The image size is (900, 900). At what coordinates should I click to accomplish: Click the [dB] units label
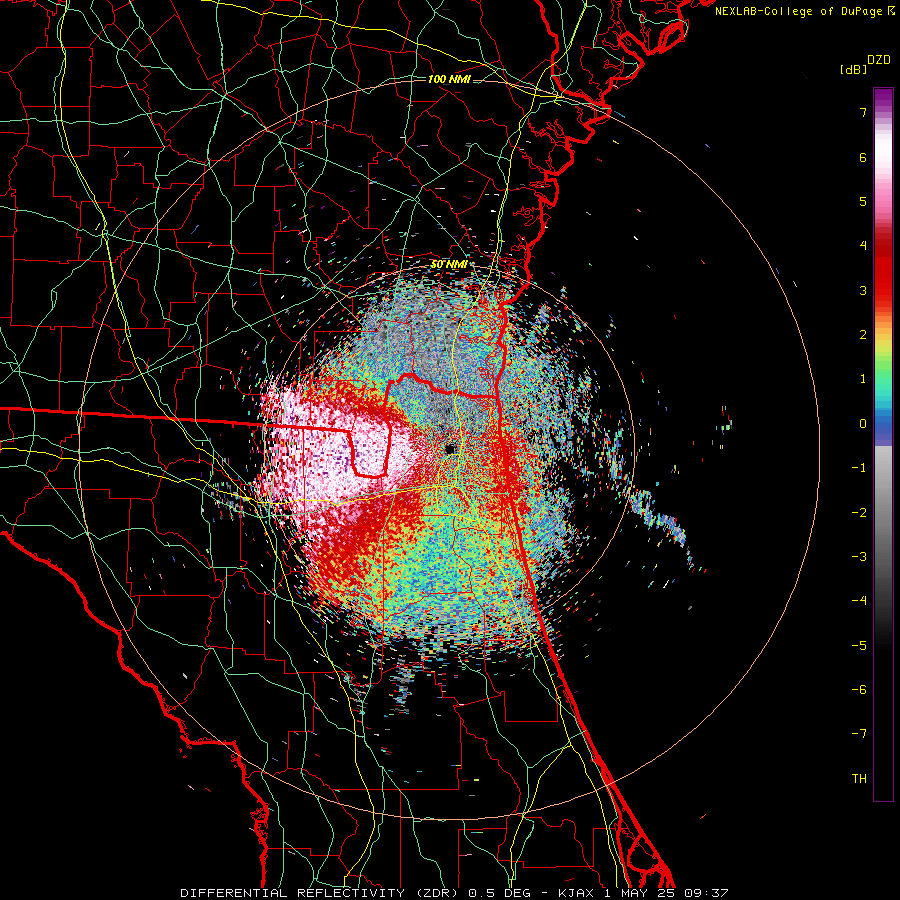(x=853, y=69)
